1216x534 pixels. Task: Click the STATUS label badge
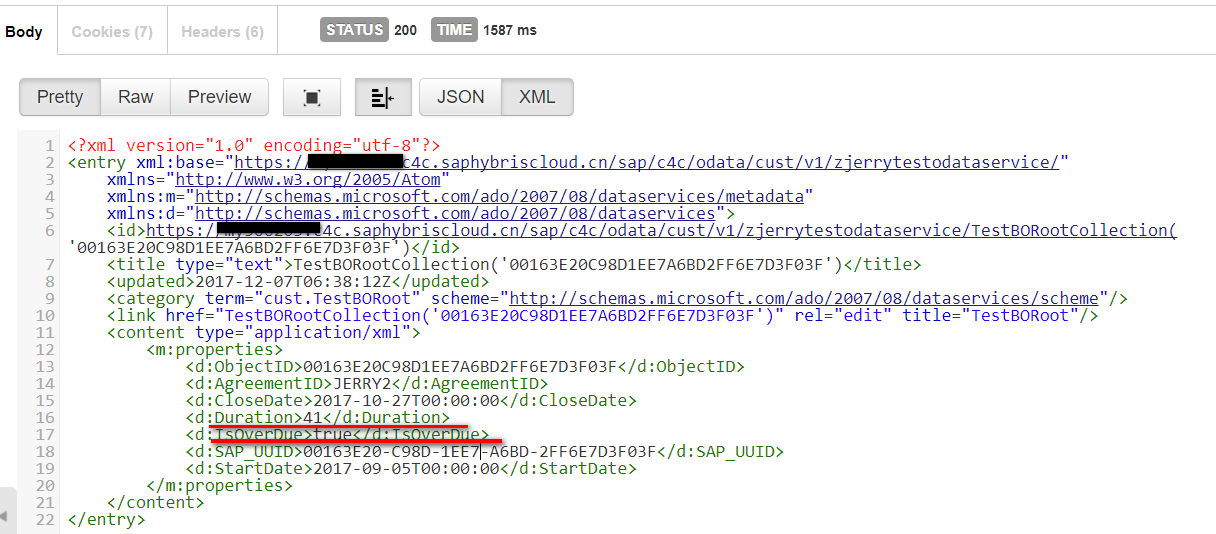[x=355, y=30]
